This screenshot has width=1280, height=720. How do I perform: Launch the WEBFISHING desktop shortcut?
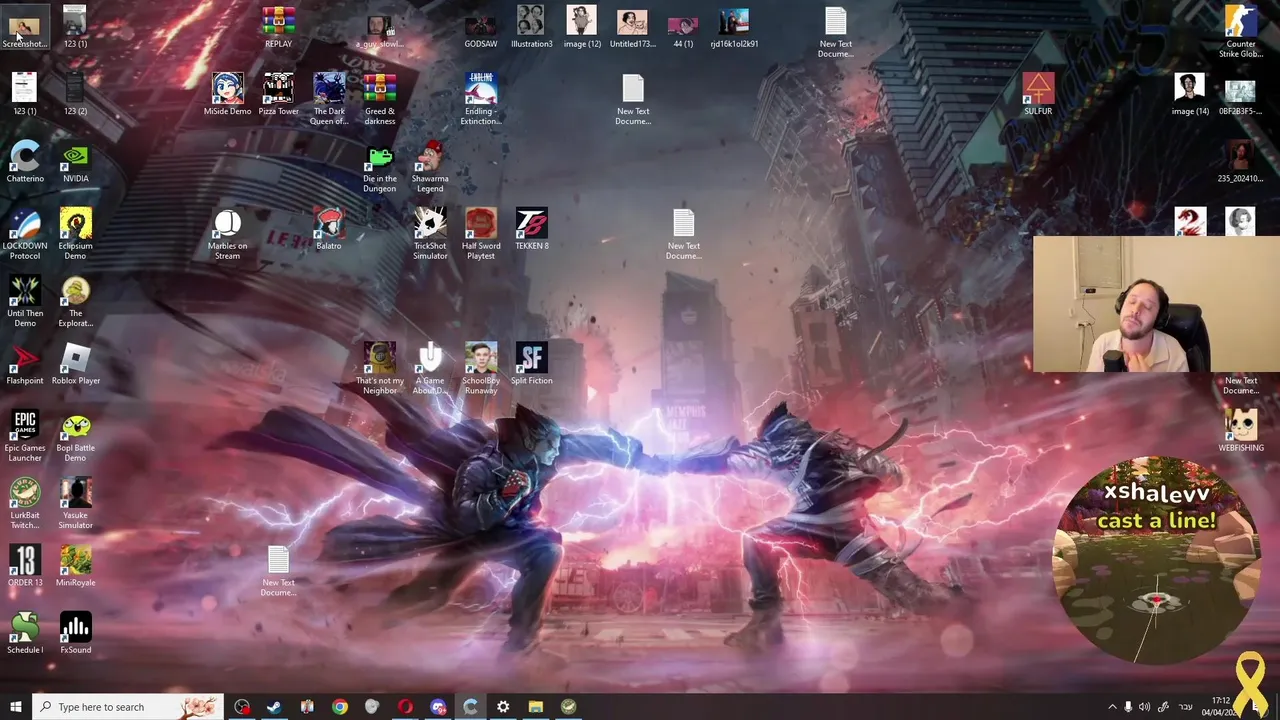[1241, 431]
